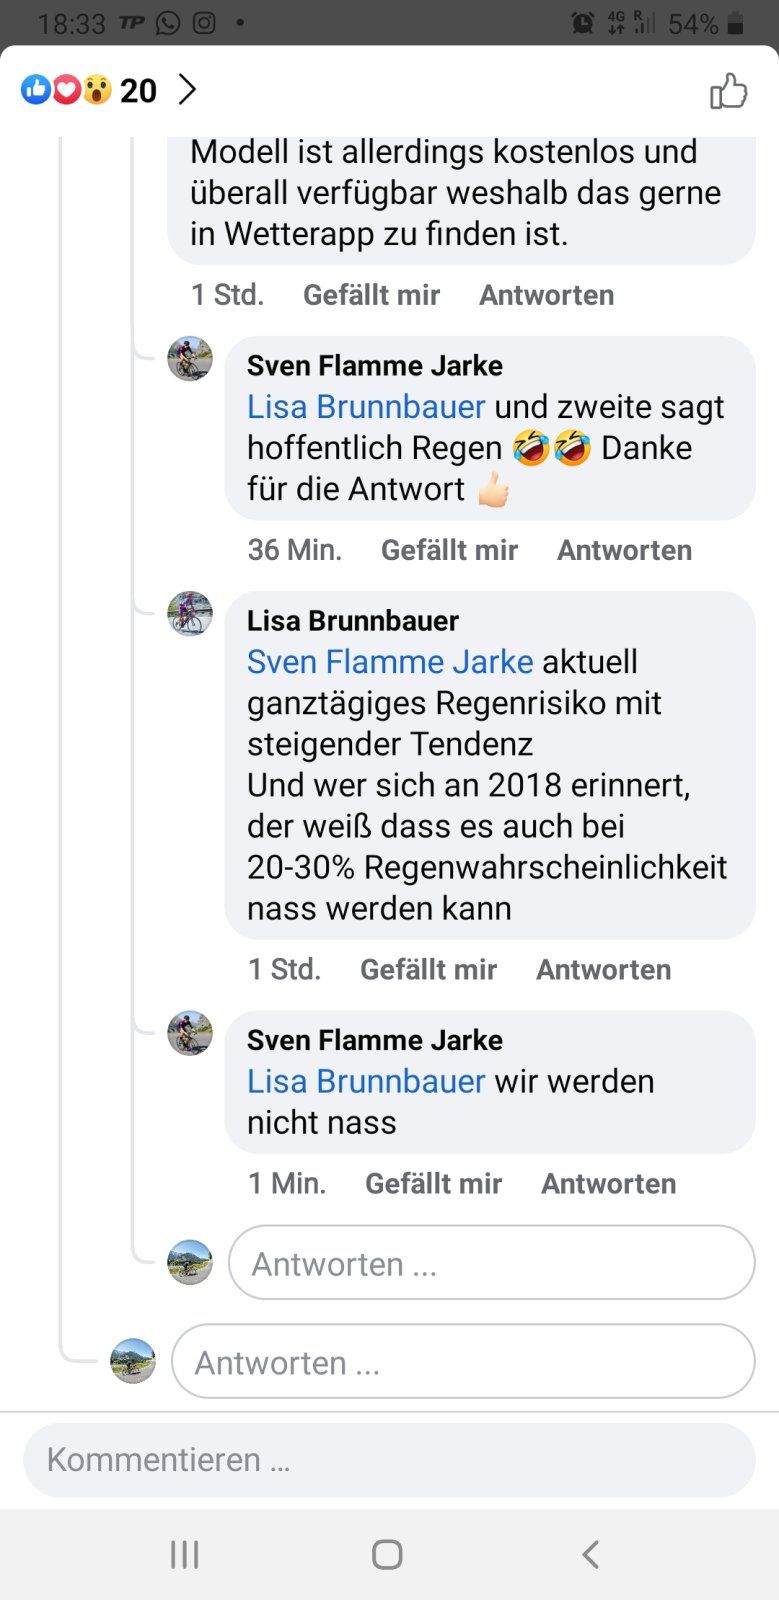This screenshot has width=779, height=1600.
Task: Open Sven Flamme Jarke's avatar on the 36 Min. comment
Action: (x=190, y=359)
